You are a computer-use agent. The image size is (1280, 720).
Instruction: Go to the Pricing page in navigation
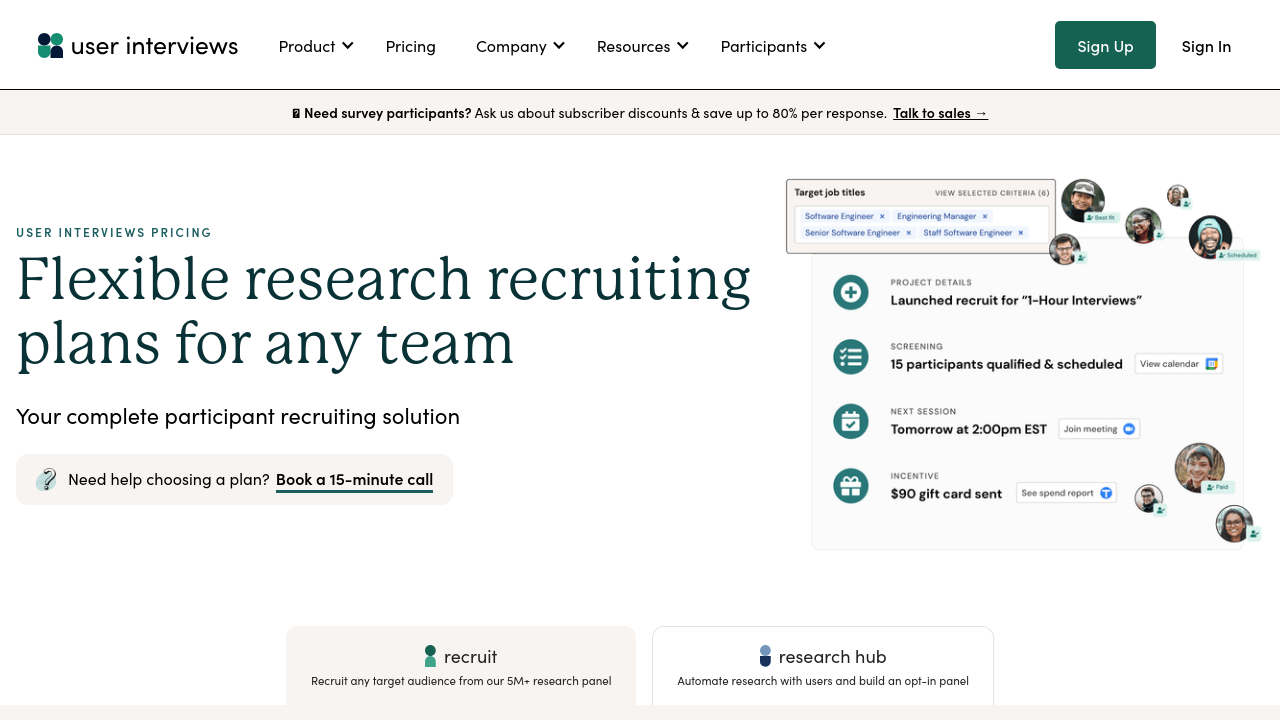[x=410, y=46]
